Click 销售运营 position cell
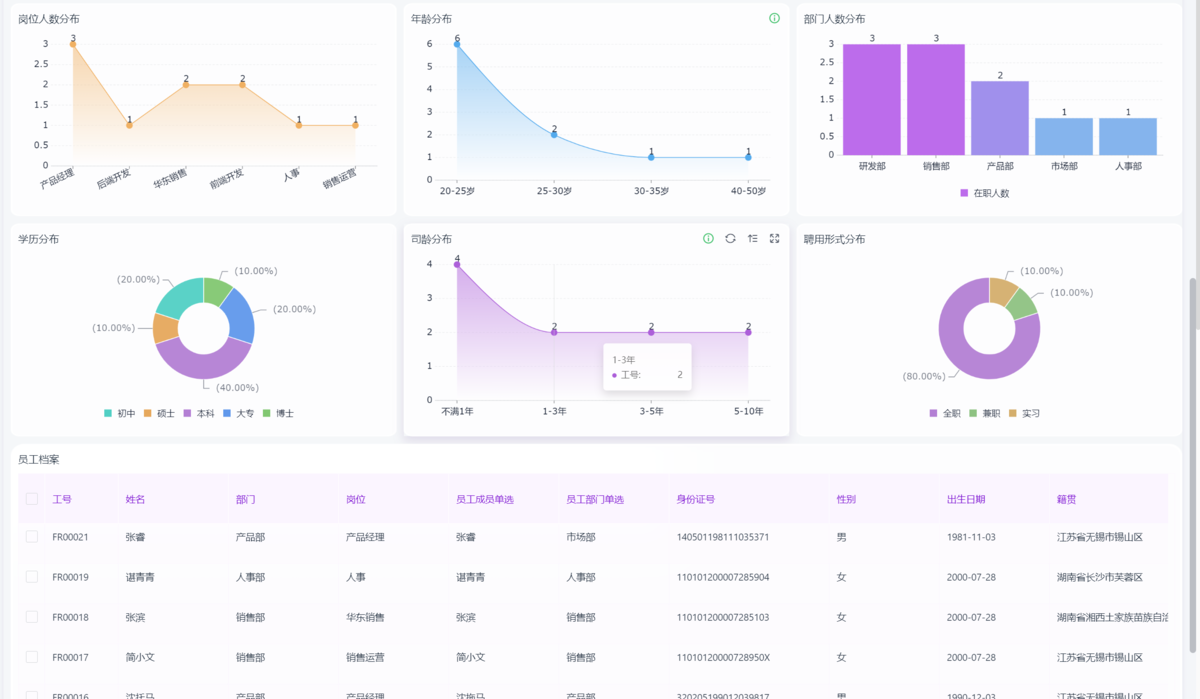Image resolution: width=1200 pixels, height=699 pixels. pos(365,657)
